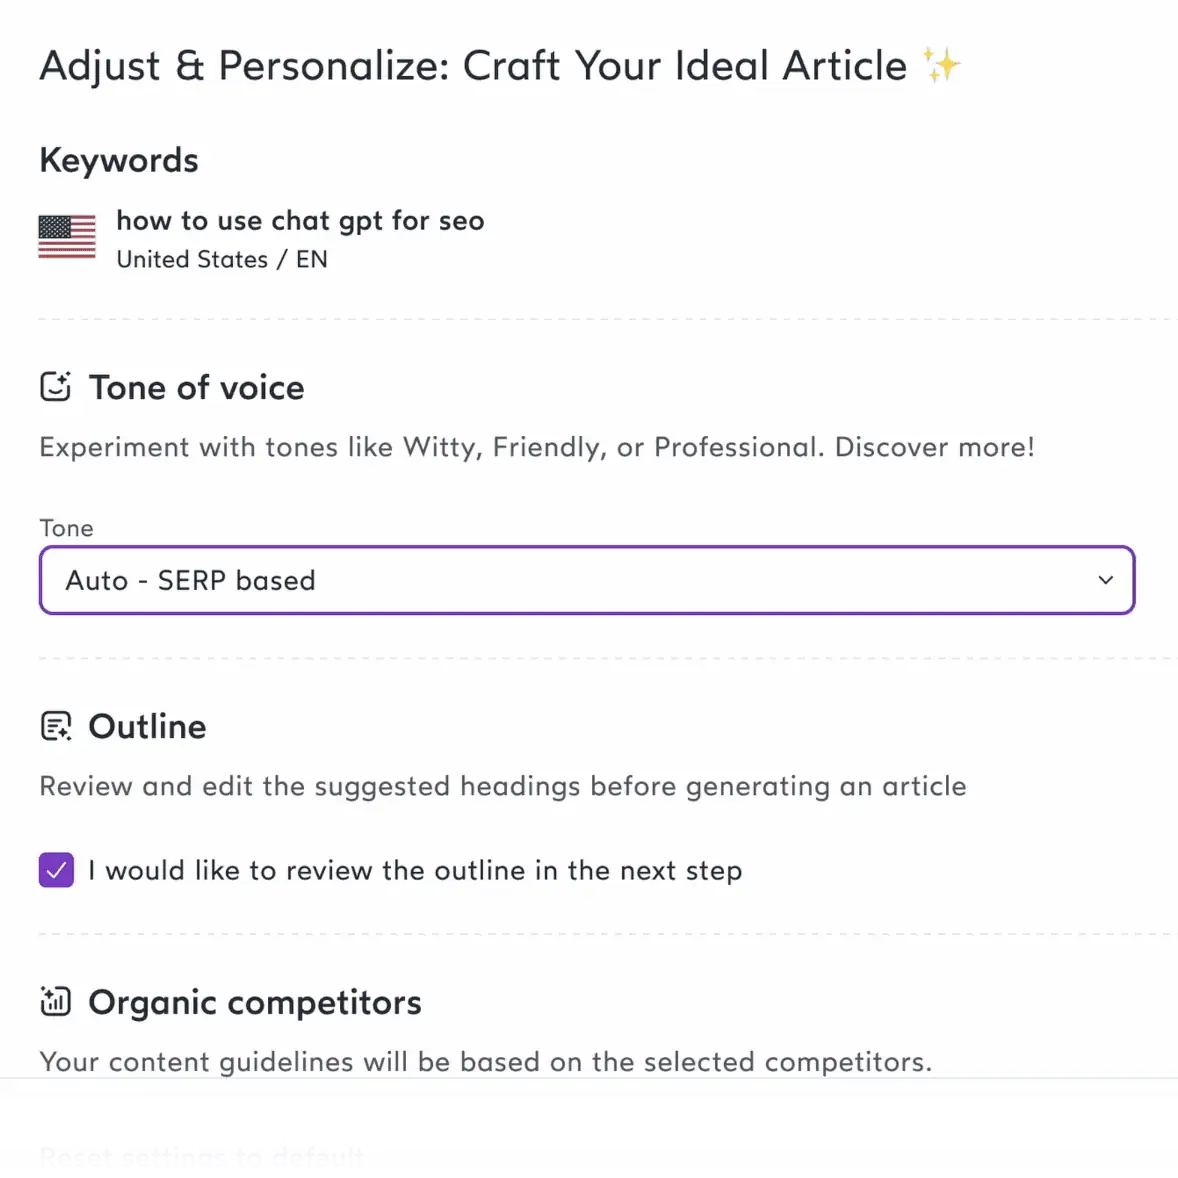Click the 'Outline' section heading
The image size is (1178, 1178).
[147, 727]
